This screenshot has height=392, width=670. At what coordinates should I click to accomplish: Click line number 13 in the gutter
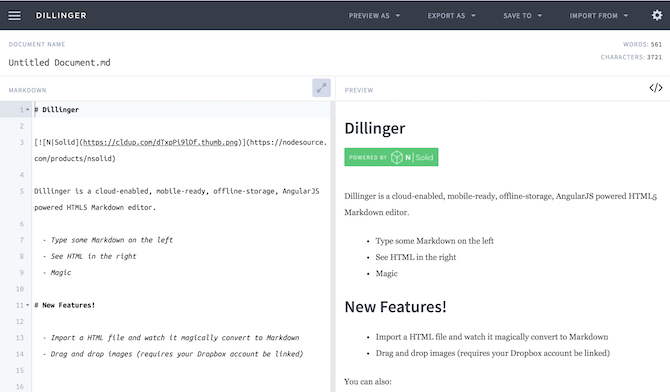coord(20,338)
